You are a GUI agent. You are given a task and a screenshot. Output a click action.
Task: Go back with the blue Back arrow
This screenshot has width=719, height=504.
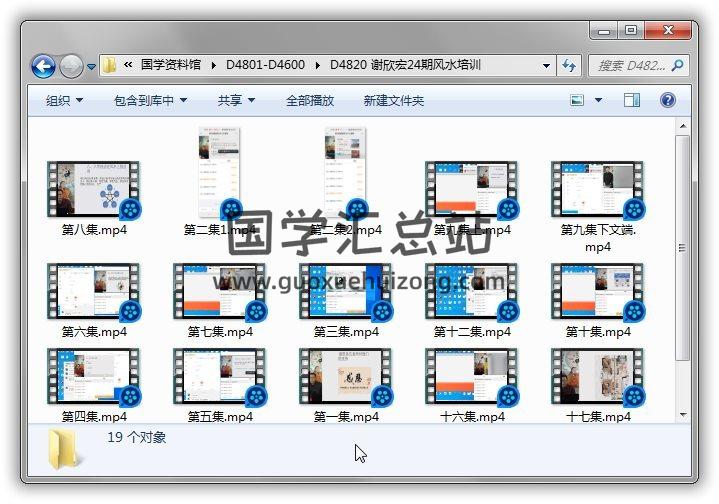[x=43, y=66]
